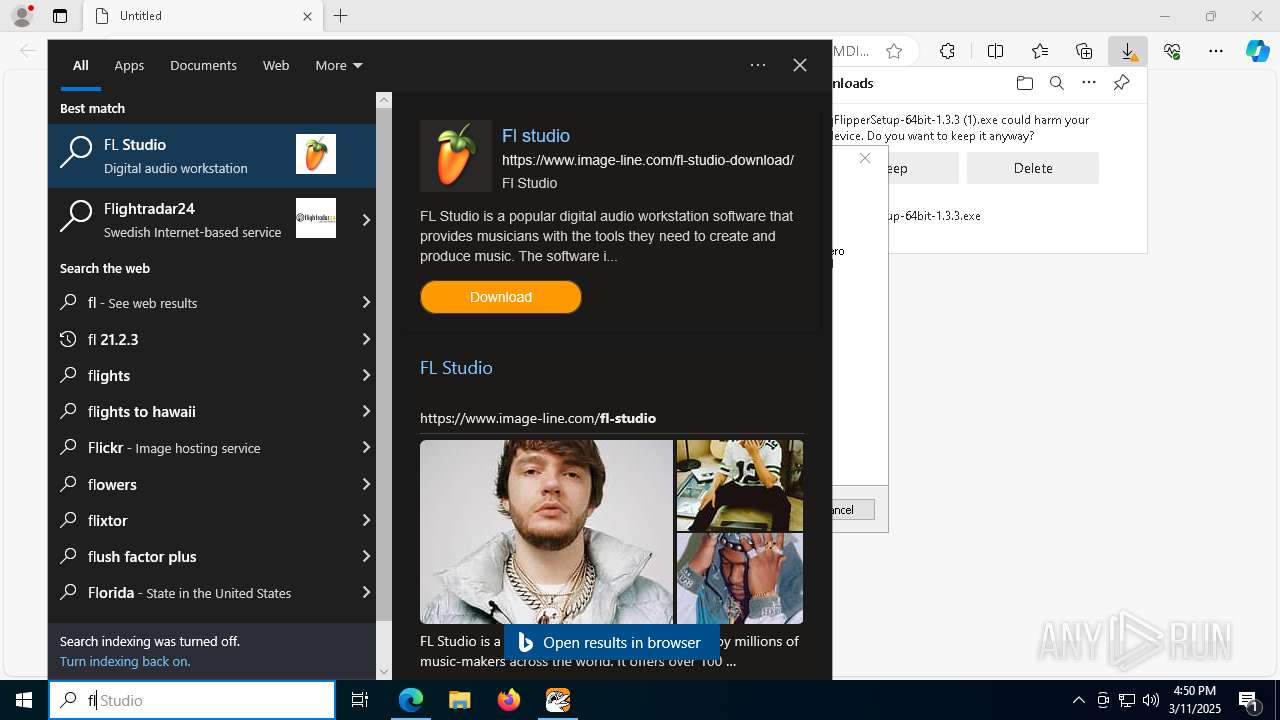The image size is (1280, 720).
Task: Expand the 'flights to hawaii' suggestion arrow
Action: (x=366, y=411)
